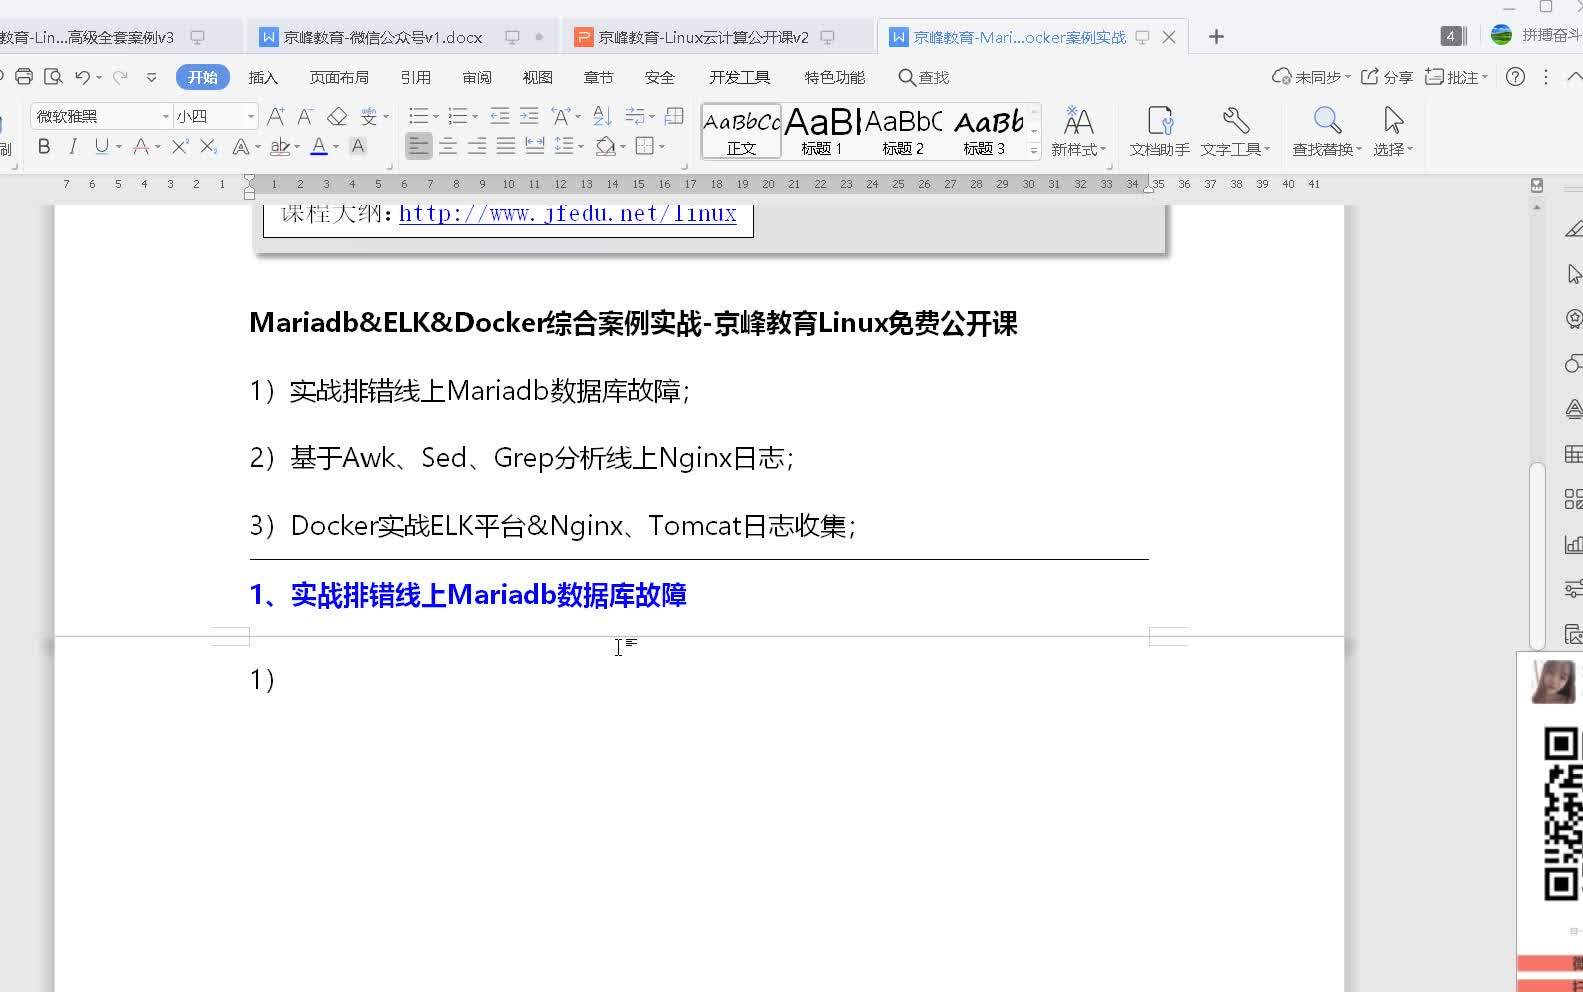Expand the bullet list style dropdown arrow
Screen dimensions: 1583x992
click(x=436, y=117)
